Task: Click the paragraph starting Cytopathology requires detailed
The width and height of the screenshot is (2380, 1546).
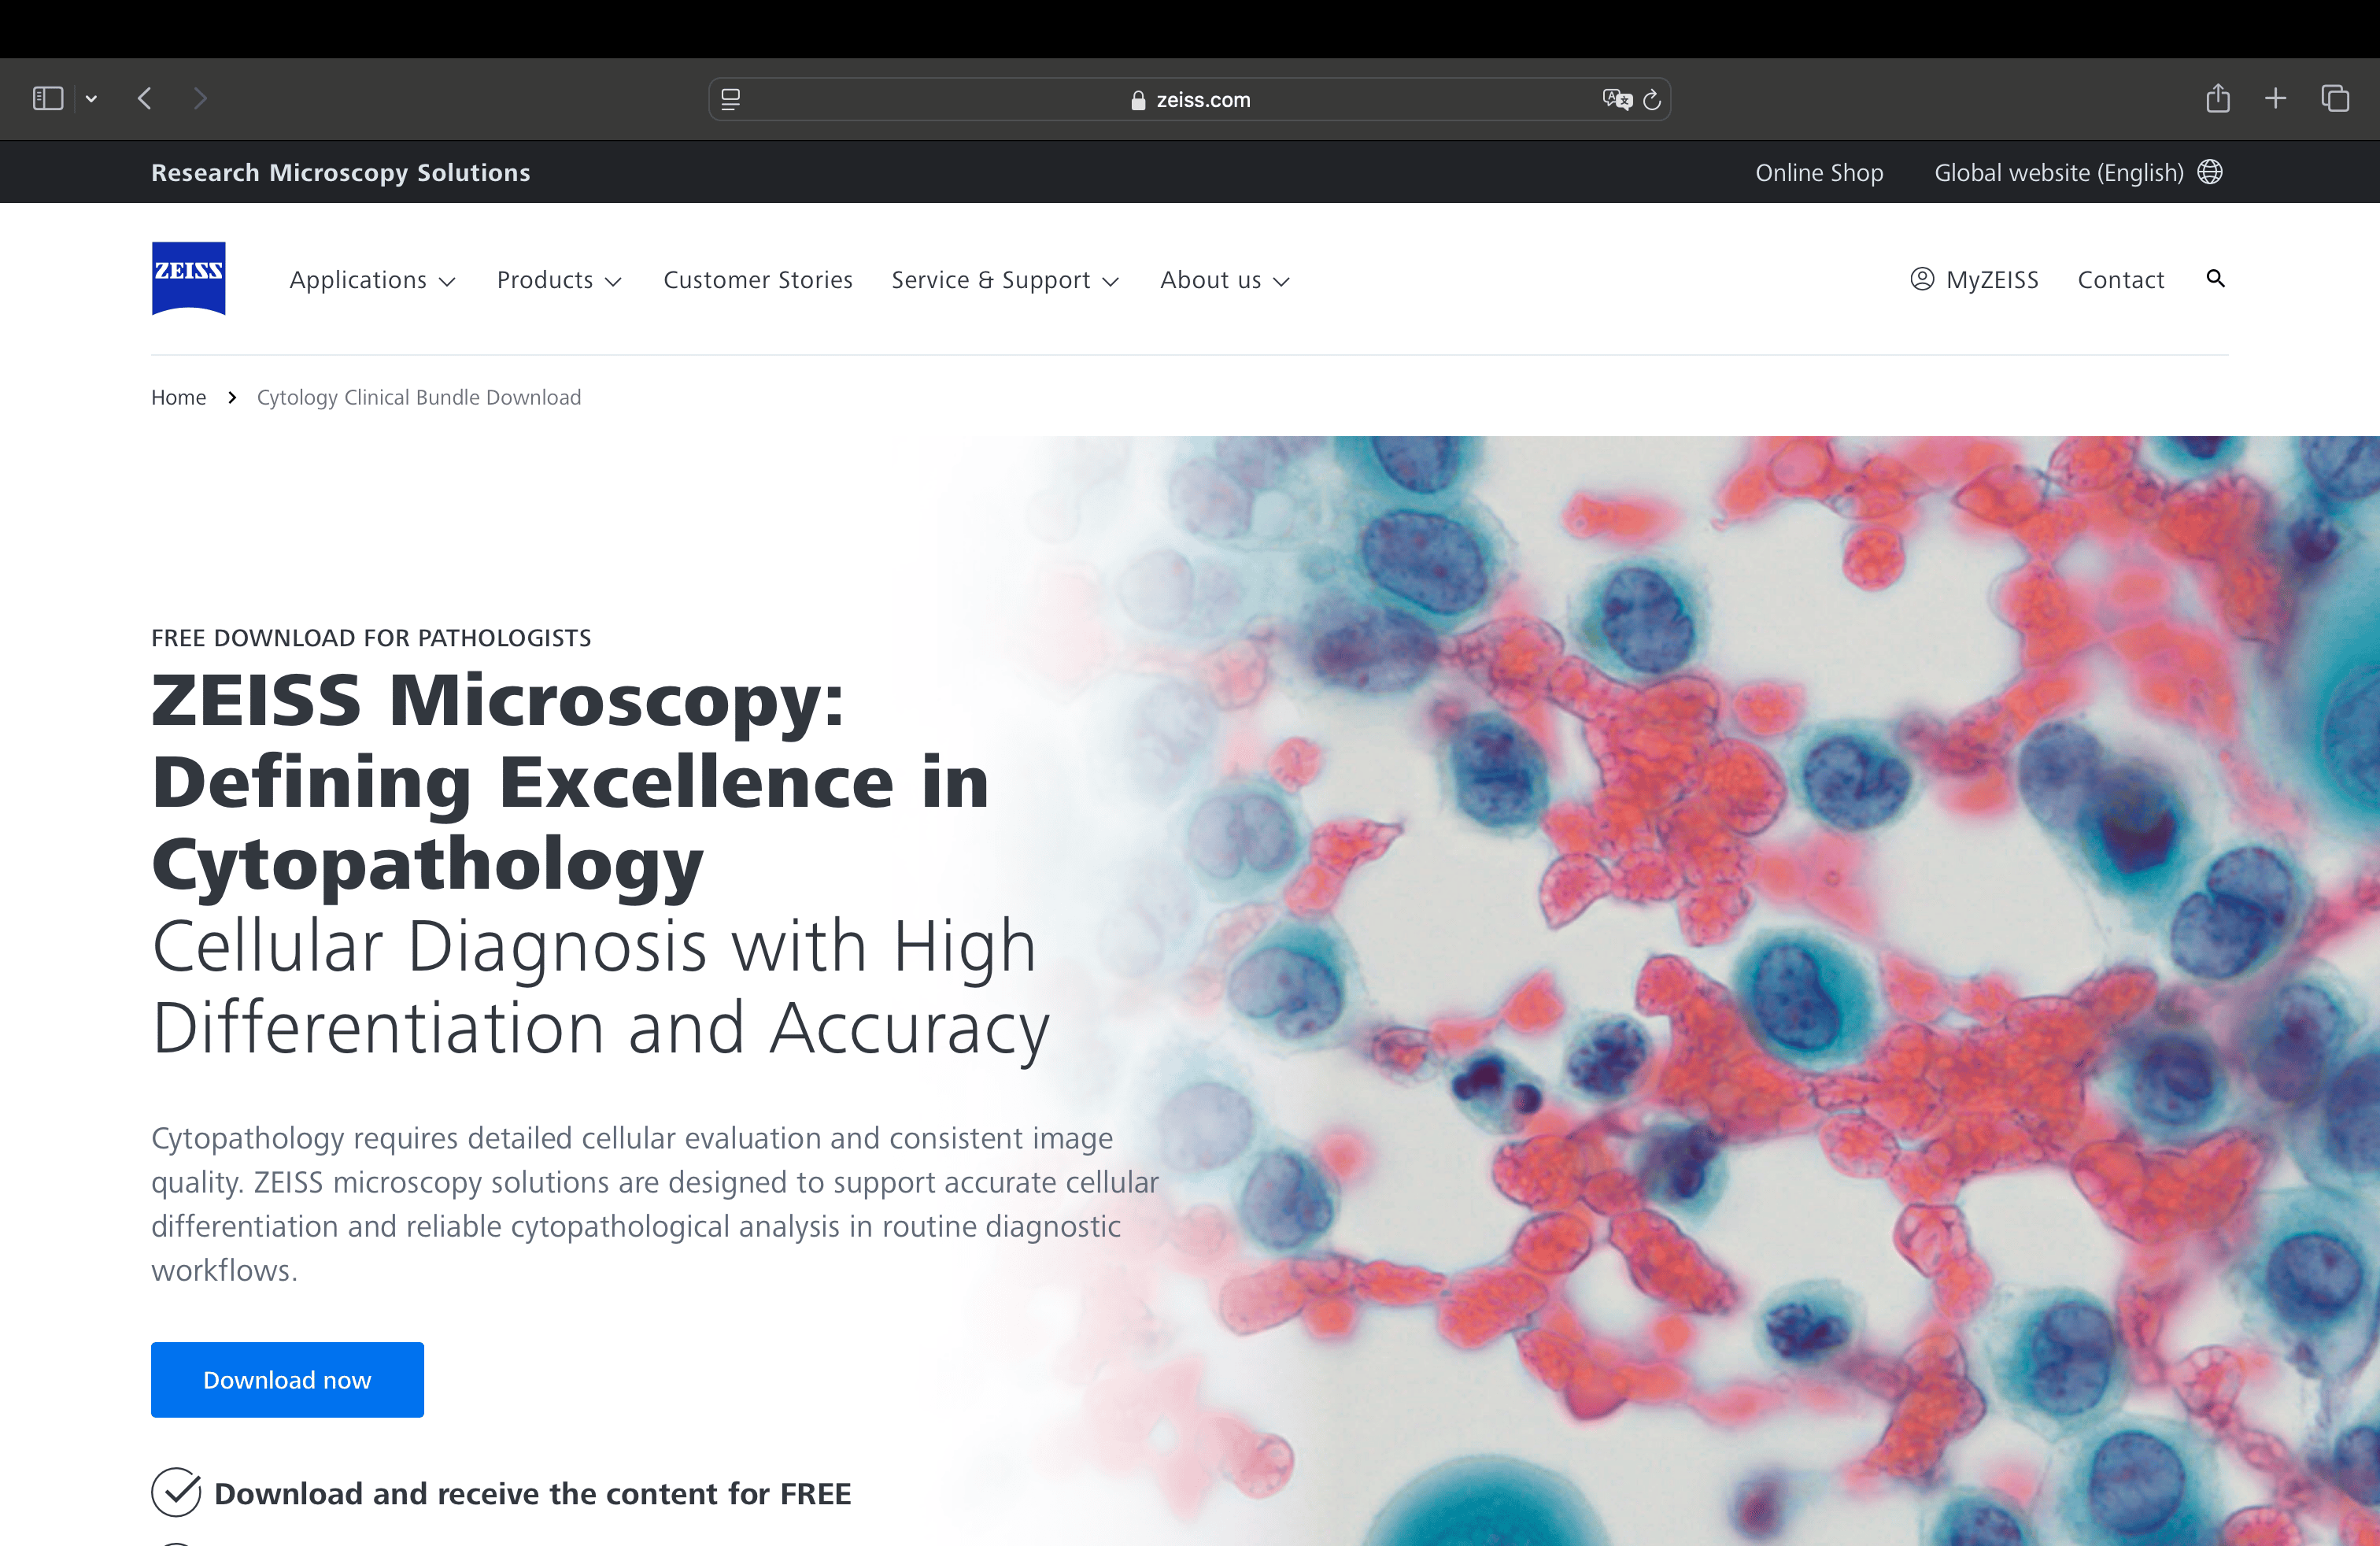Action: click(x=655, y=1204)
